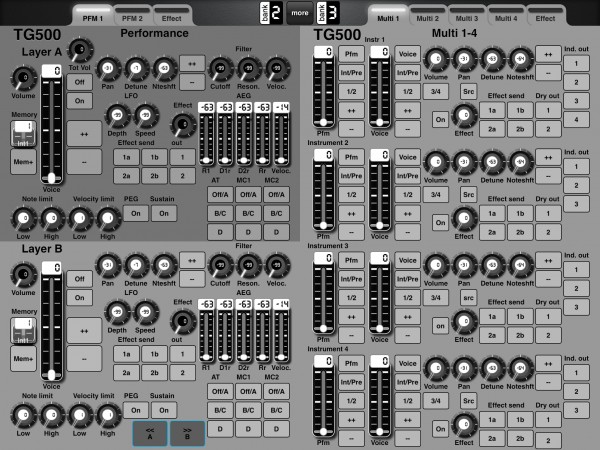
Task: Click Layer B Volume knob
Action: [x=24, y=275]
